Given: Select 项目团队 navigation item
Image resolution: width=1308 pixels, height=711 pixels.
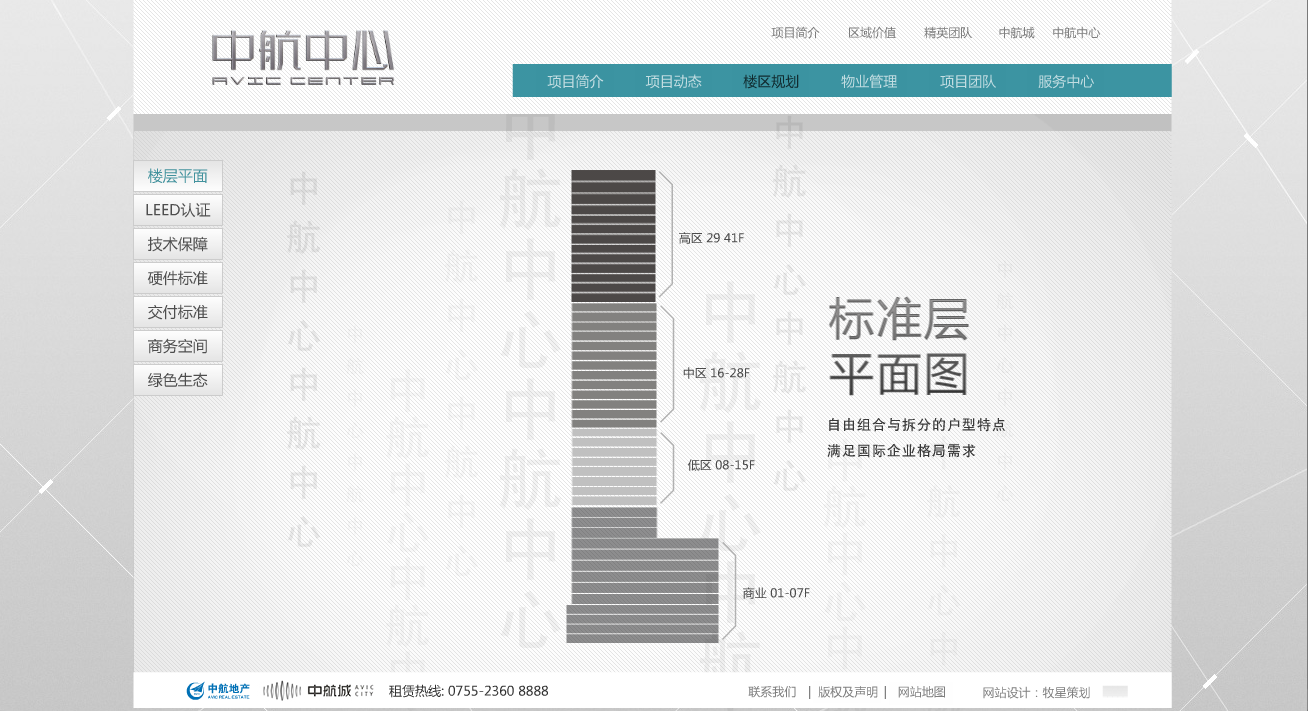Looking at the screenshot, I should [x=967, y=81].
